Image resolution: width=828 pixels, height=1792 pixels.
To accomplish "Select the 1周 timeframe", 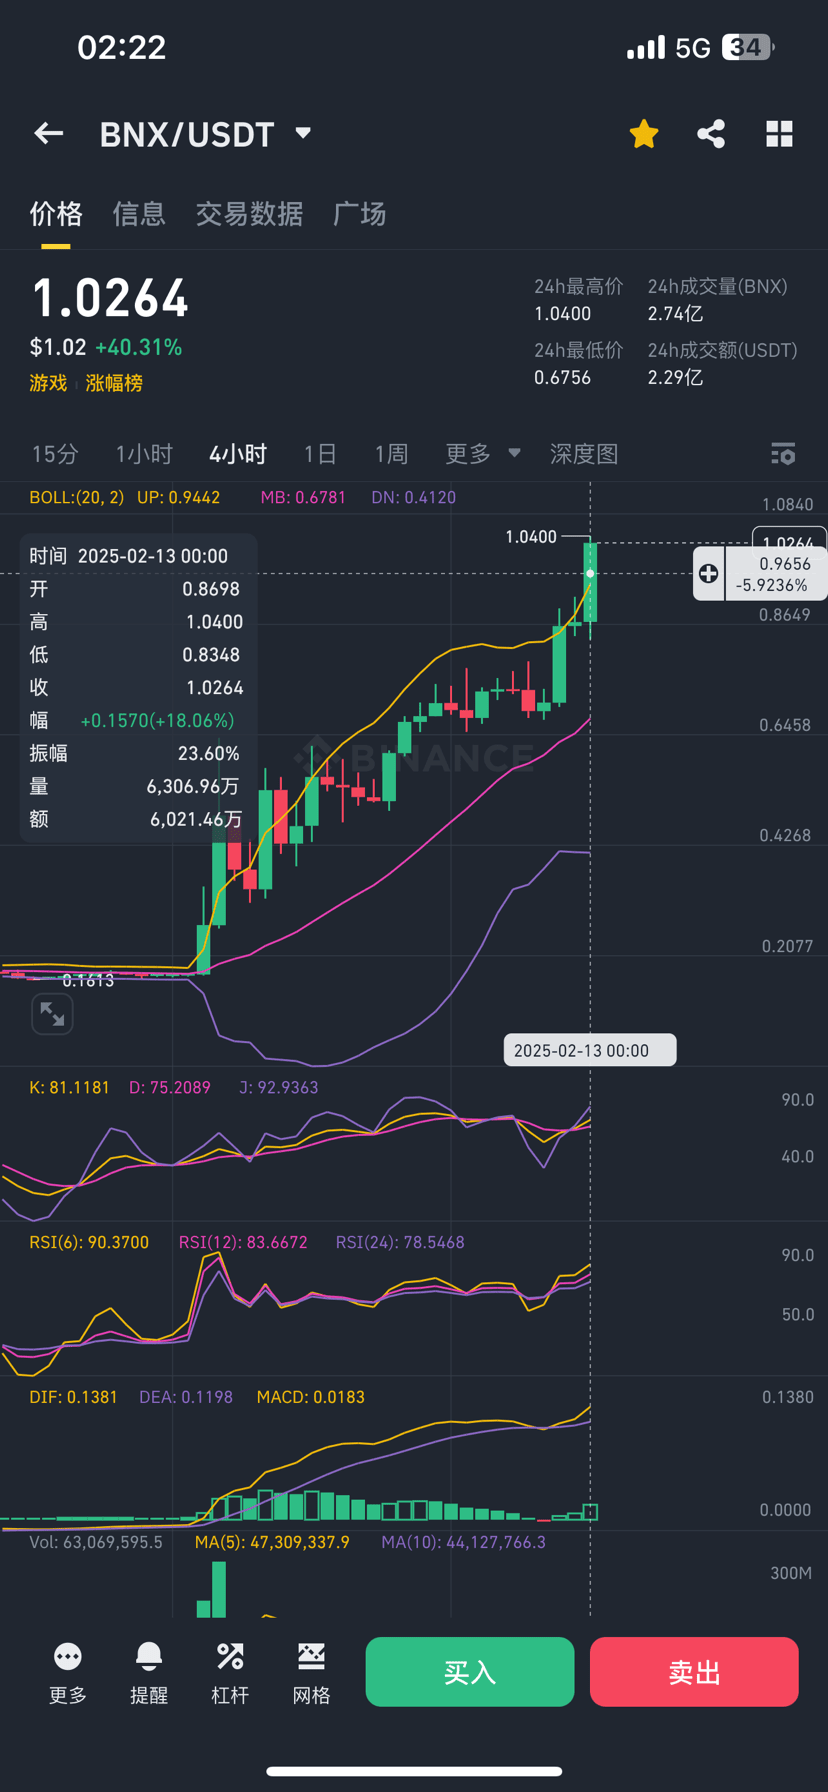I will pos(391,454).
